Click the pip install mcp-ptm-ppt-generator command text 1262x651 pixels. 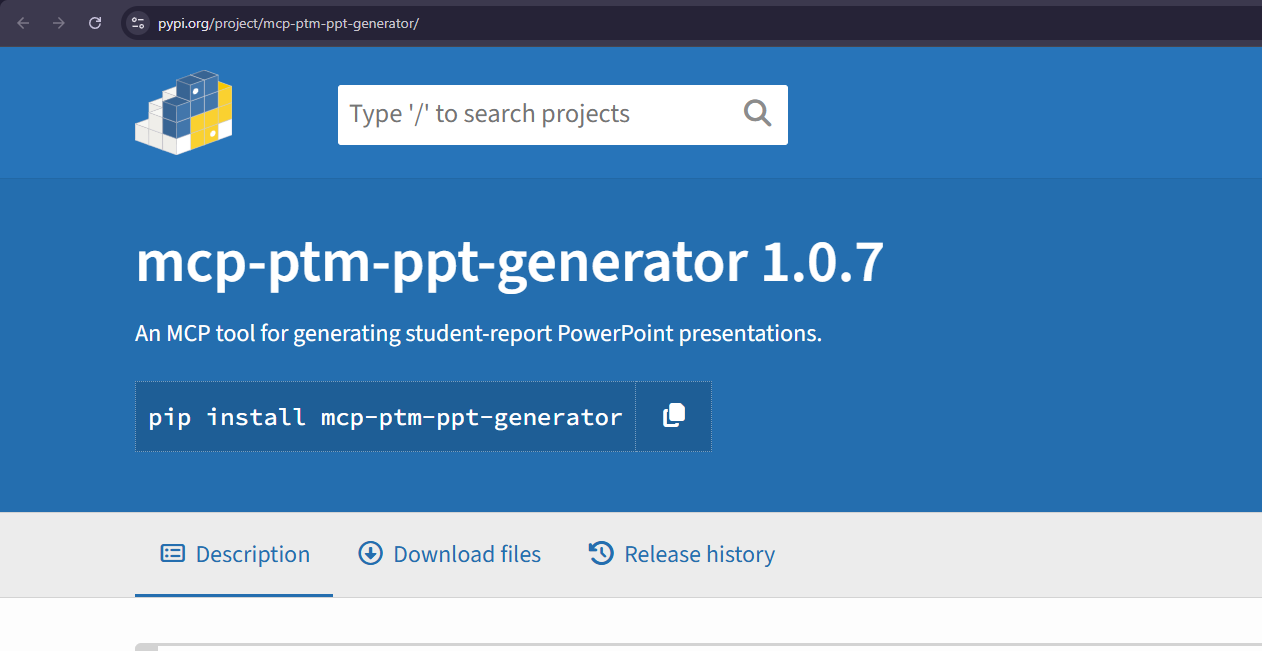point(385,417)
